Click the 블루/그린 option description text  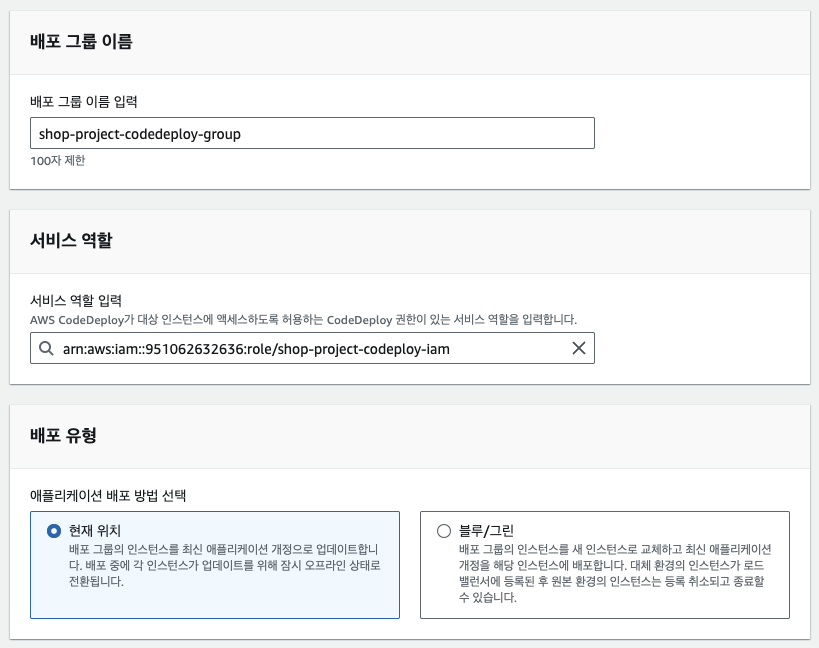tap(615, 573)
